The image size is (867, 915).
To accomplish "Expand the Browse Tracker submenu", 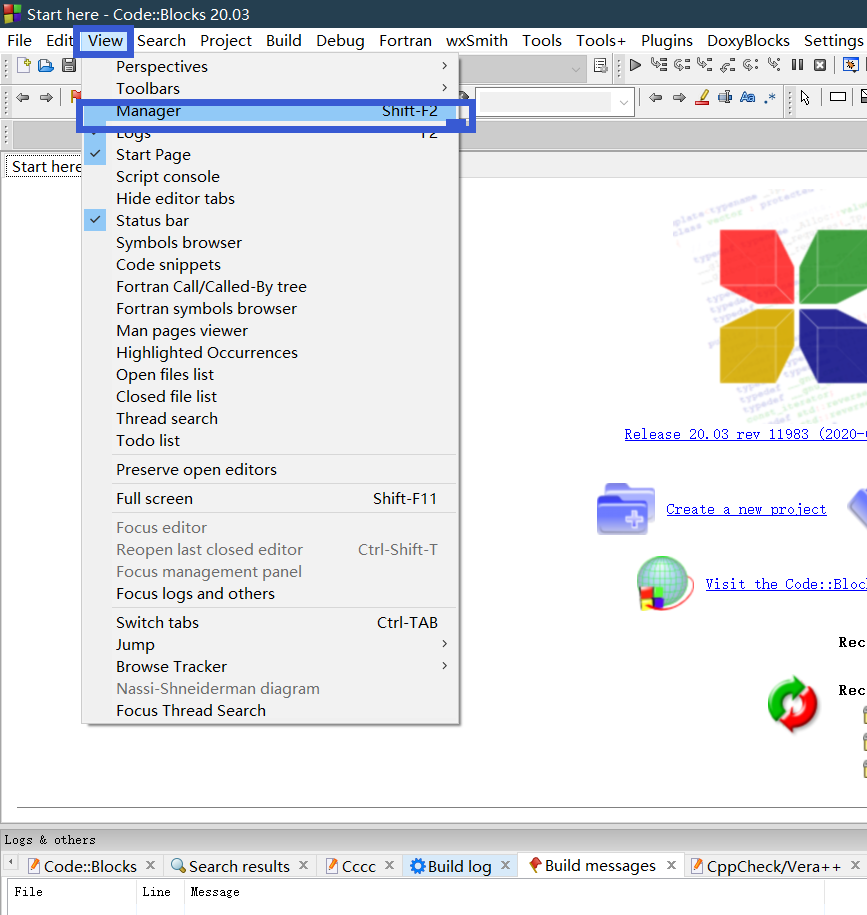I will point(270,666).
